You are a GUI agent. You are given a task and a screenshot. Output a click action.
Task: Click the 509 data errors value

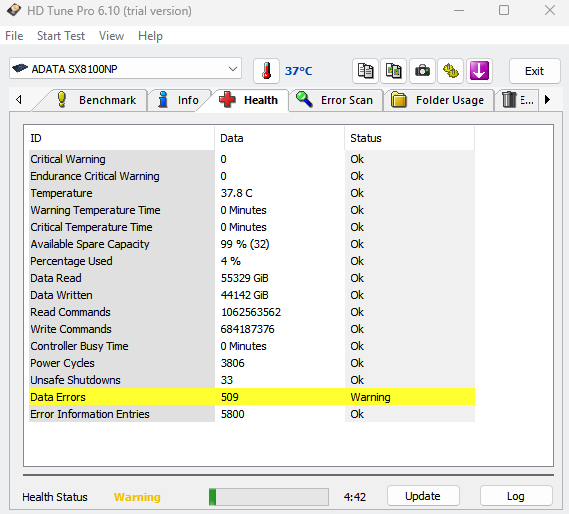pos(230,397)
